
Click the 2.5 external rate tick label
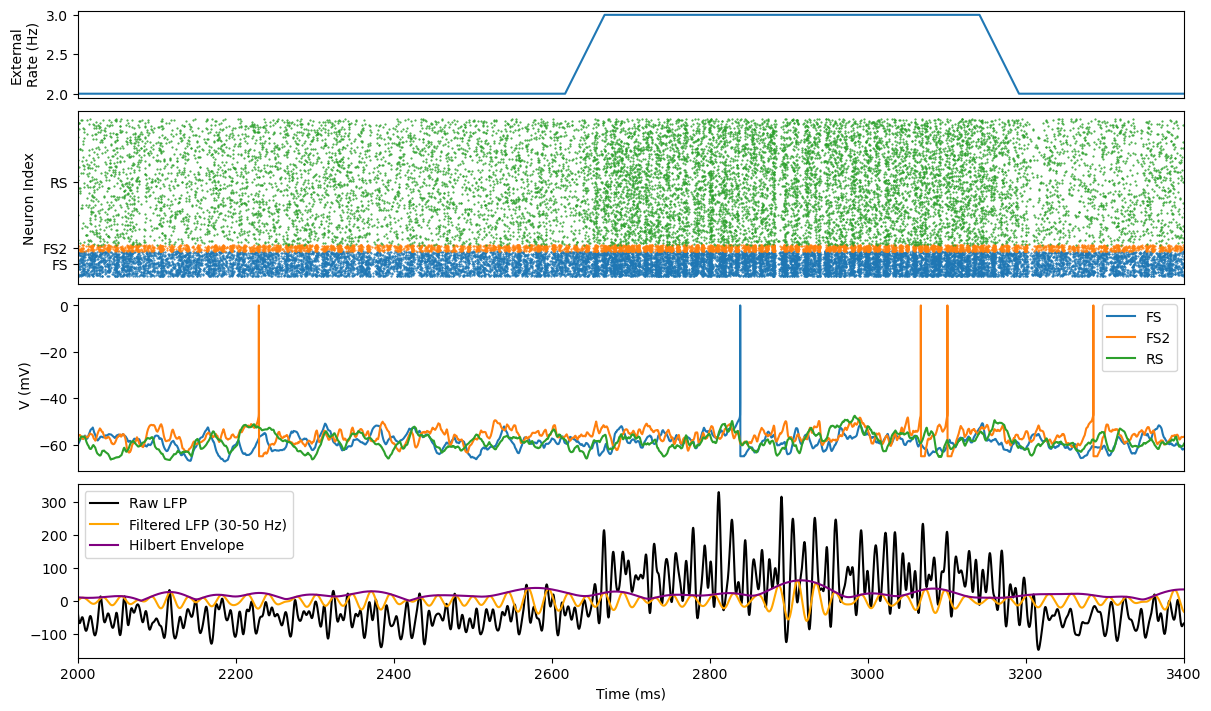58,55
